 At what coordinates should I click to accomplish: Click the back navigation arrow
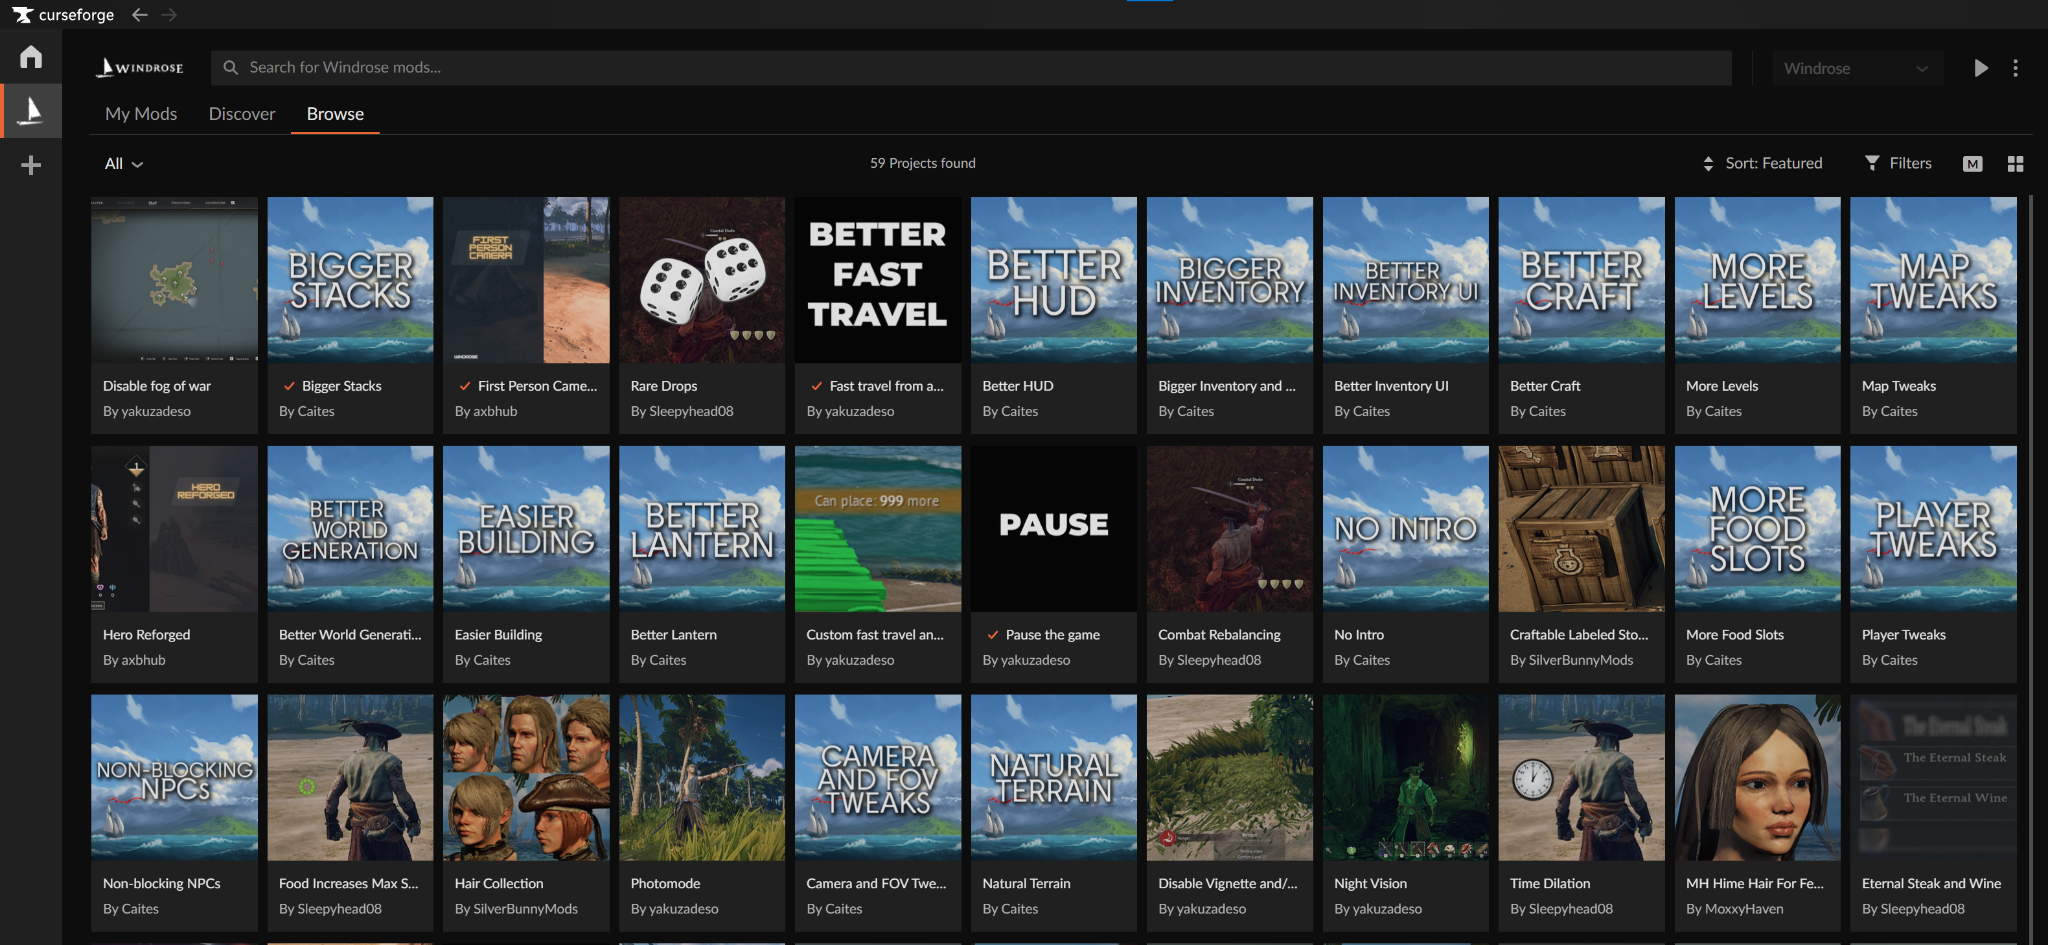click(x=140, y=15)
